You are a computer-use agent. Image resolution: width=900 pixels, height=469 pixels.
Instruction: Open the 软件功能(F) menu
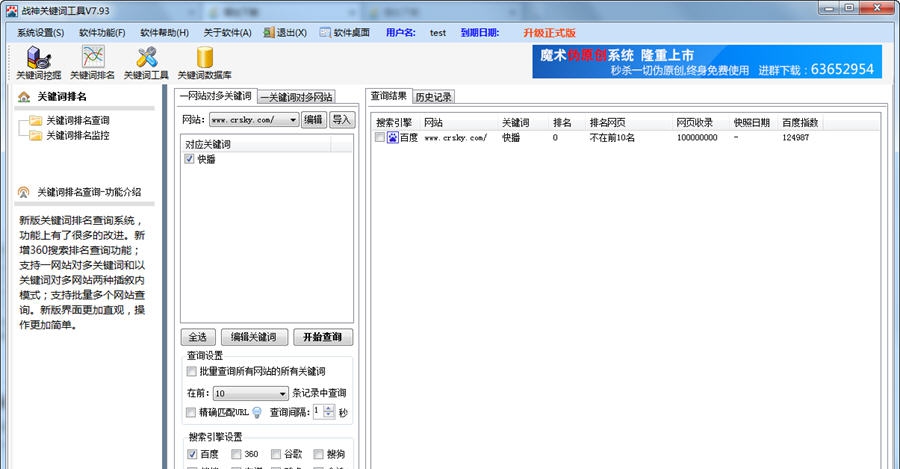(102, 33)
